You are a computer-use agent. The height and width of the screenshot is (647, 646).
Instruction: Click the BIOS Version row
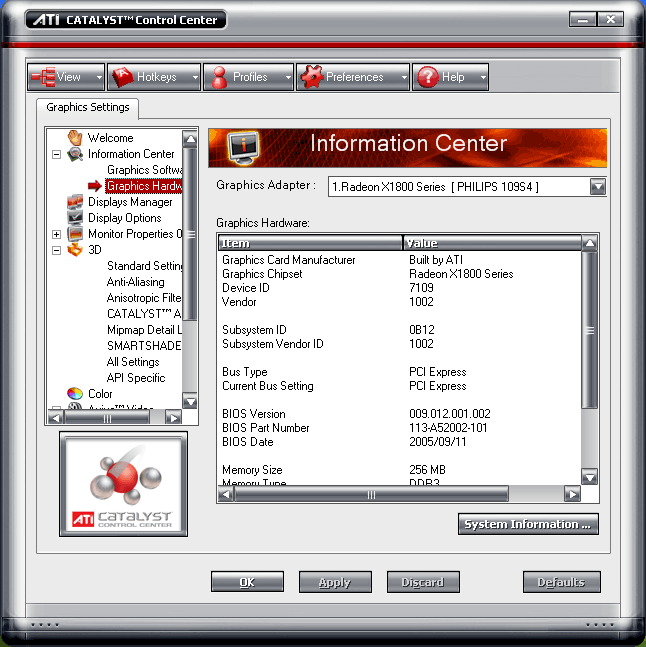click(400, 414)
